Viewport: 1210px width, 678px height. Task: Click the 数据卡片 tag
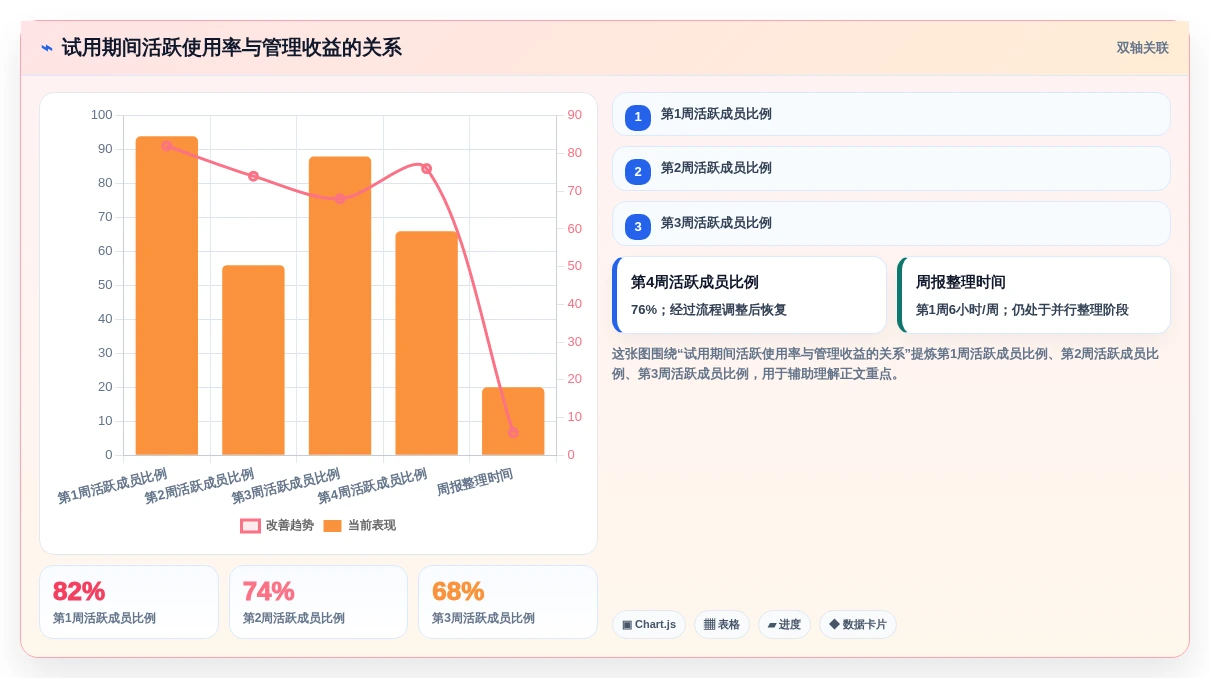858,625
